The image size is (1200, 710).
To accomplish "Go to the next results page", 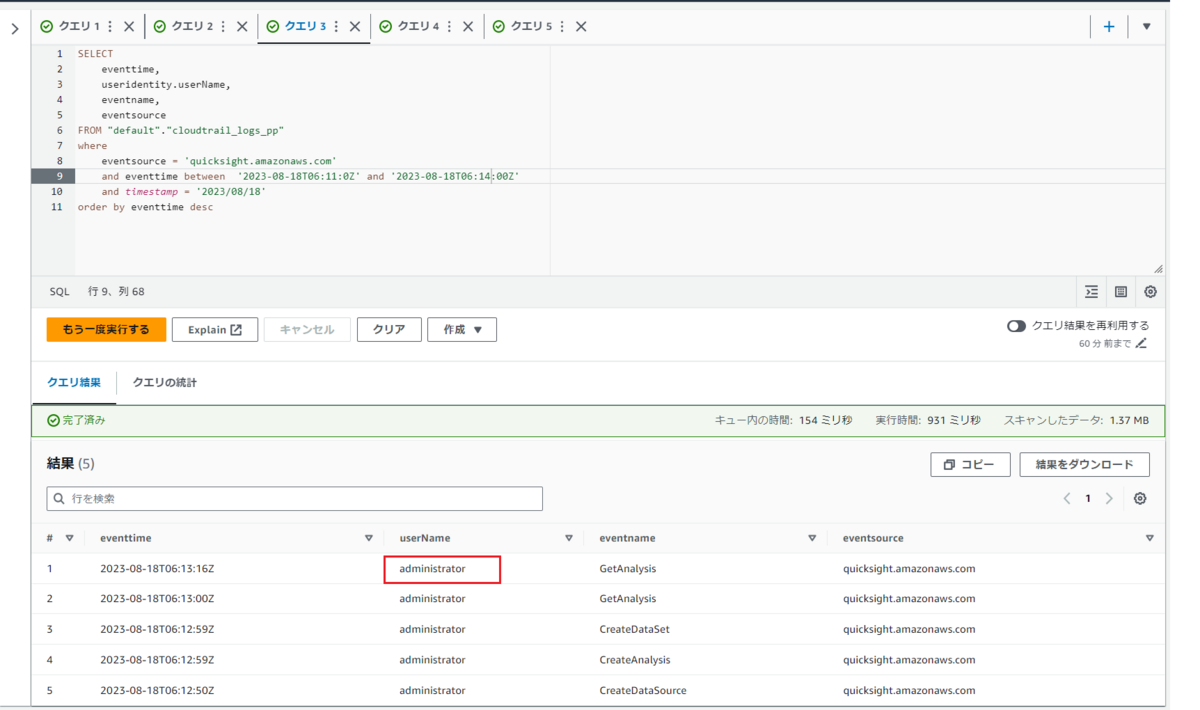I will tap(1109, 498).
